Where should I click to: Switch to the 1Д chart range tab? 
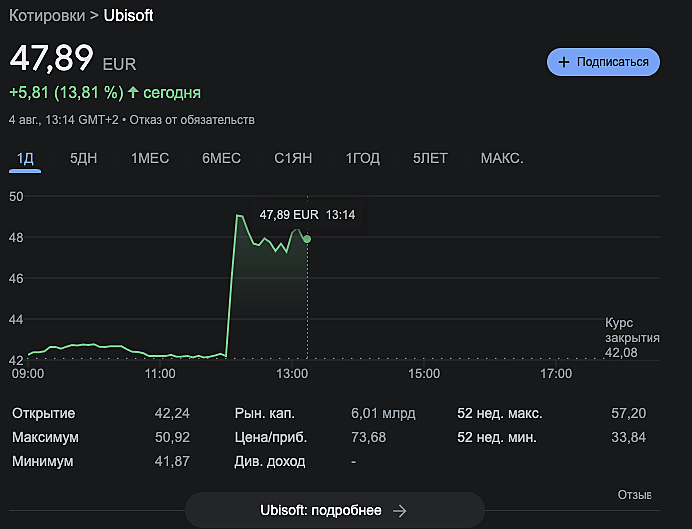pyautogui.click(x=26, y=158)
